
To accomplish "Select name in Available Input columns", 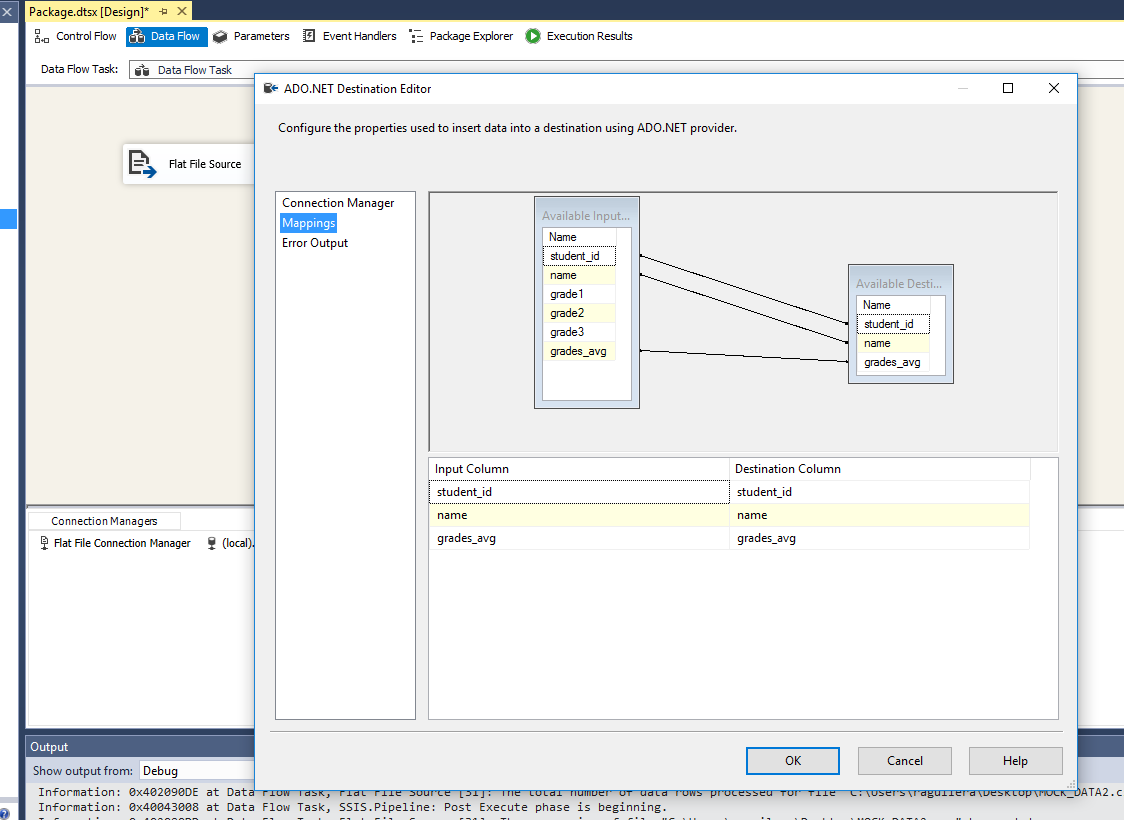I will (579, 275).
